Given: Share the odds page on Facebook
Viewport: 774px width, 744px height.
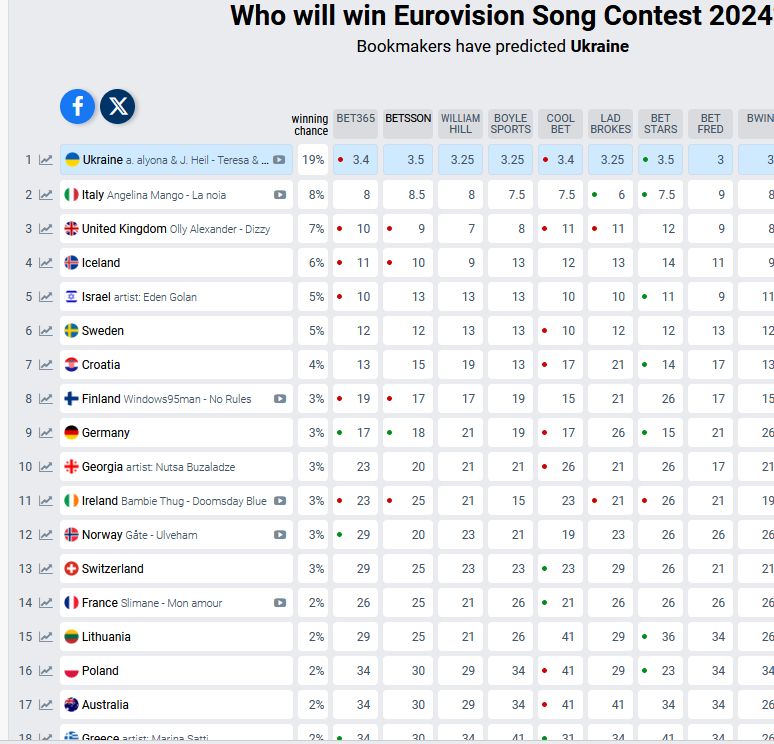Looking at the screenshot, I should tap(77, 106).
